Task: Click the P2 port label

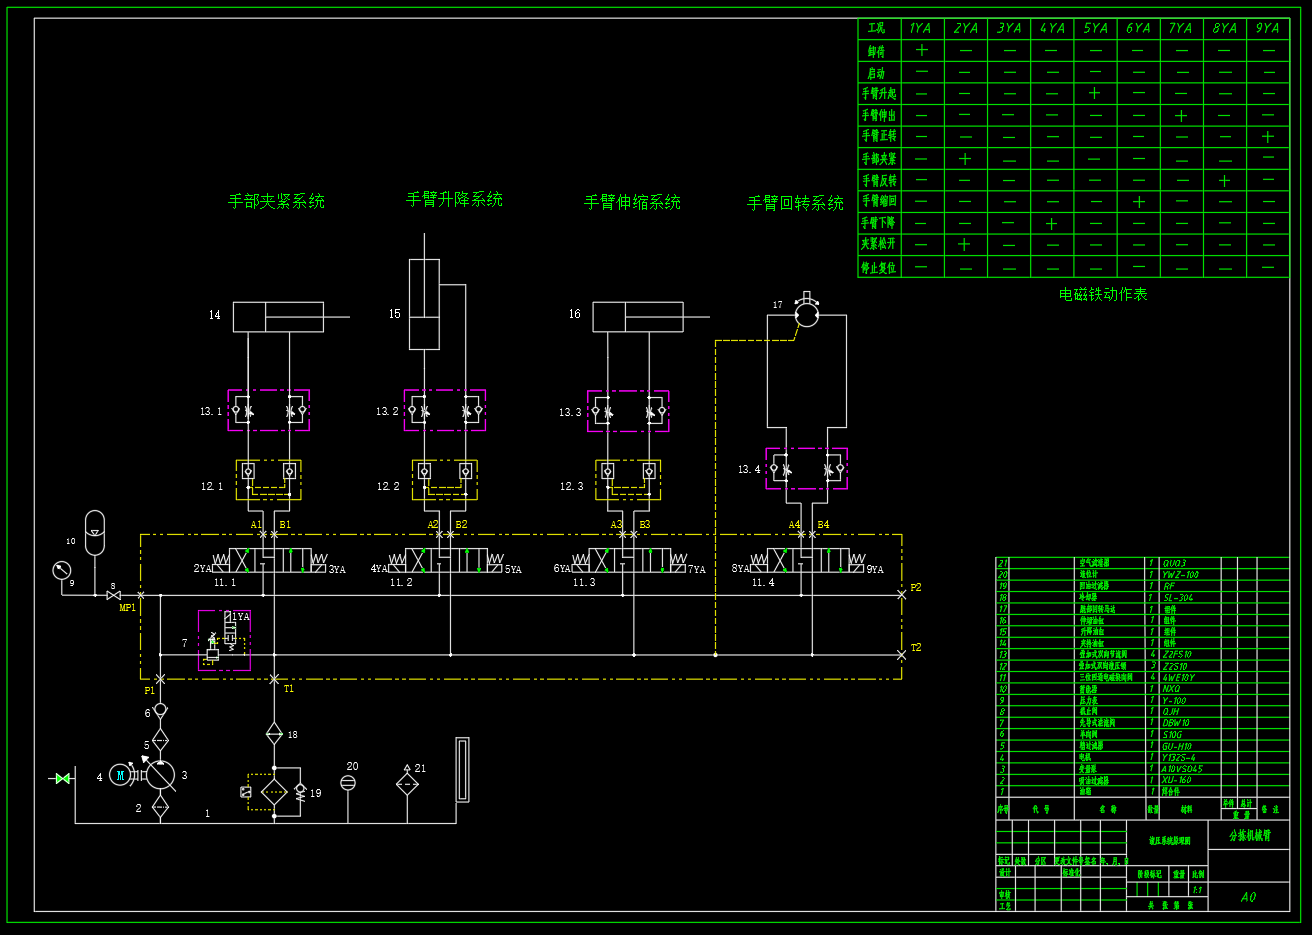Action: tap(916, 587)
